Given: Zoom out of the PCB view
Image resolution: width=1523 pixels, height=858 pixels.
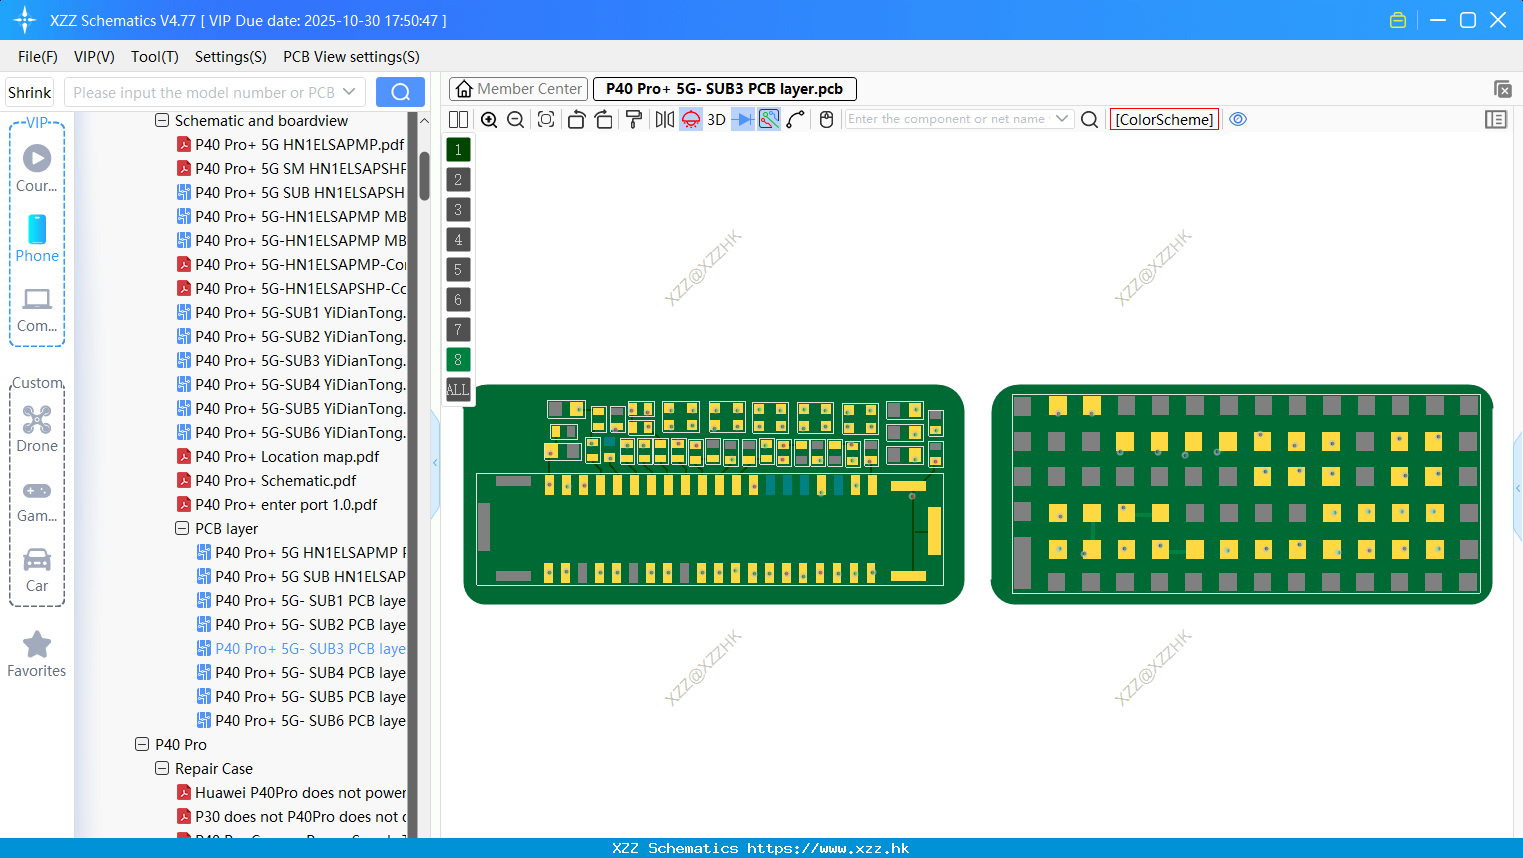Looking at the screenshot, I should tap(515, 119).
